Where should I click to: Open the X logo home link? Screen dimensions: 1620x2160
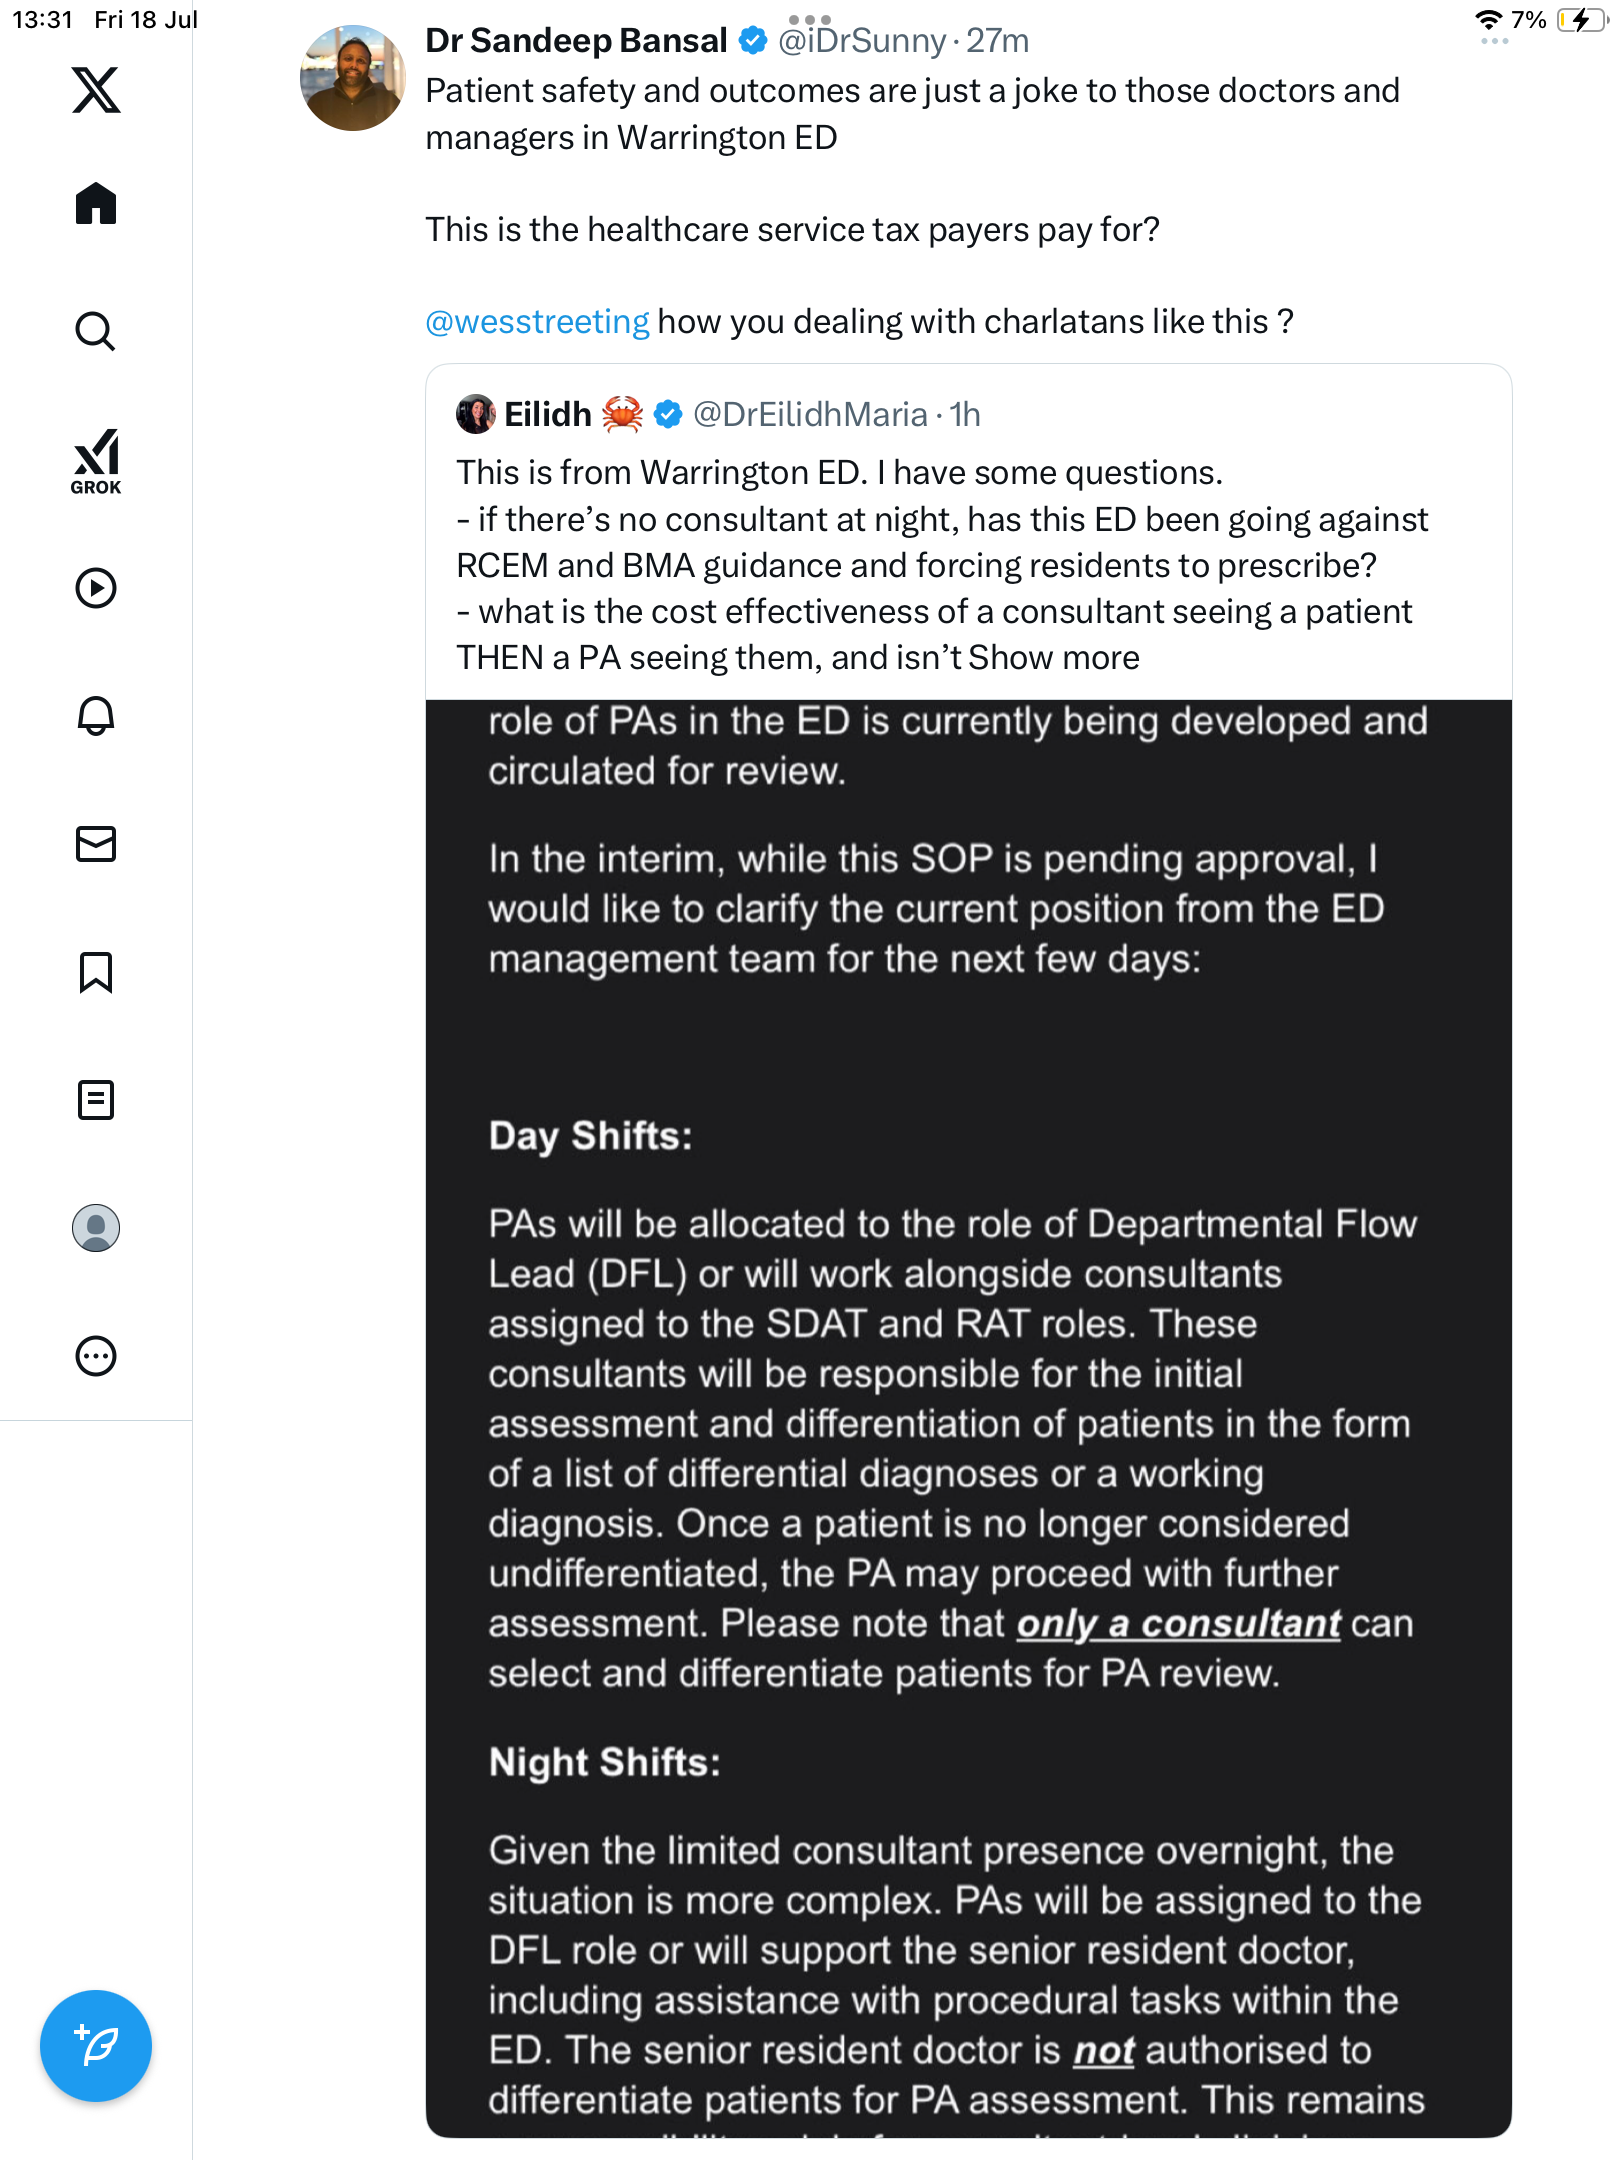[x=96, y=90]
